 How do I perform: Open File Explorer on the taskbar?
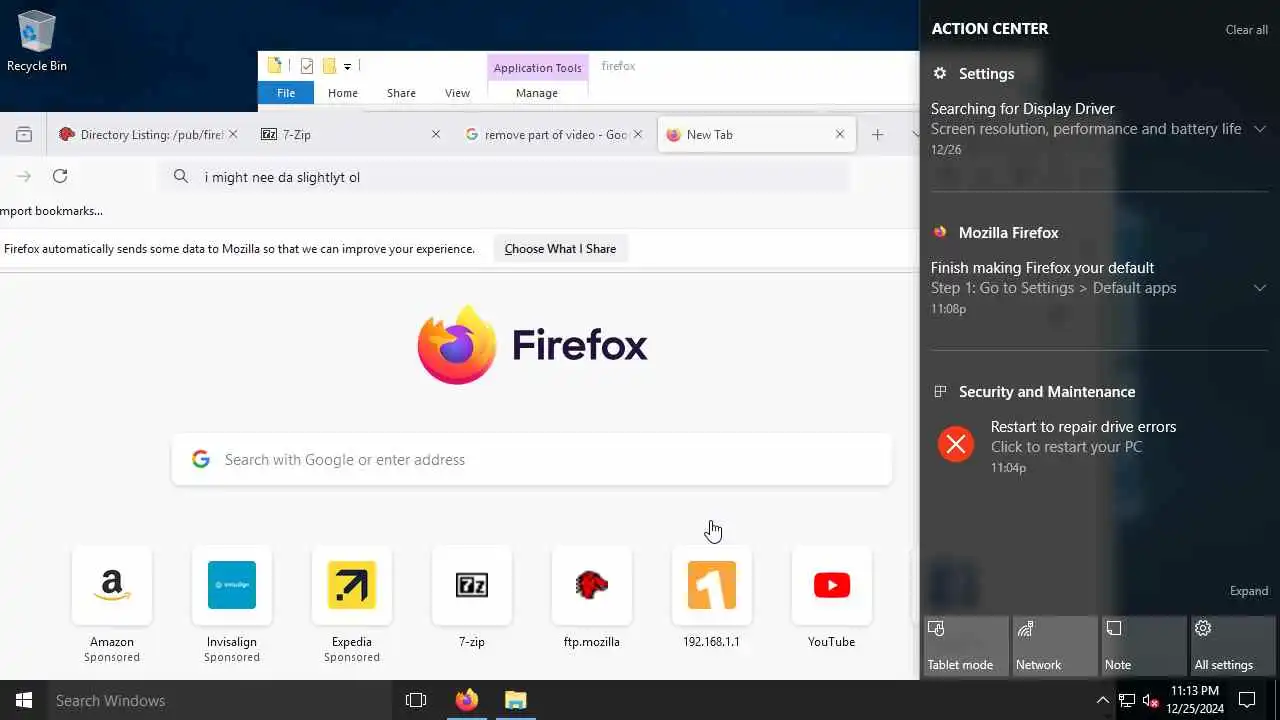(515, 700)
